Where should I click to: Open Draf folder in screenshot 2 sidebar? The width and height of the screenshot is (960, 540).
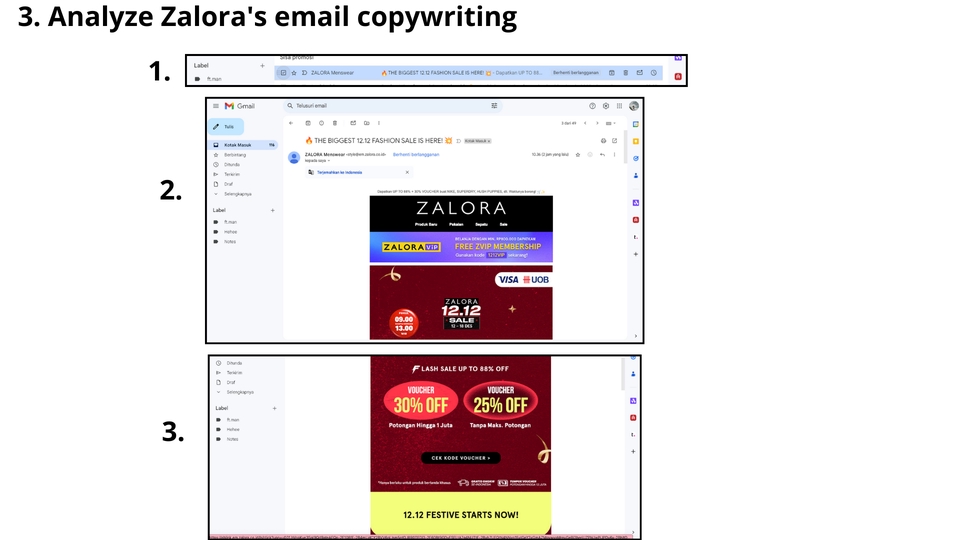tap(228, 184)
